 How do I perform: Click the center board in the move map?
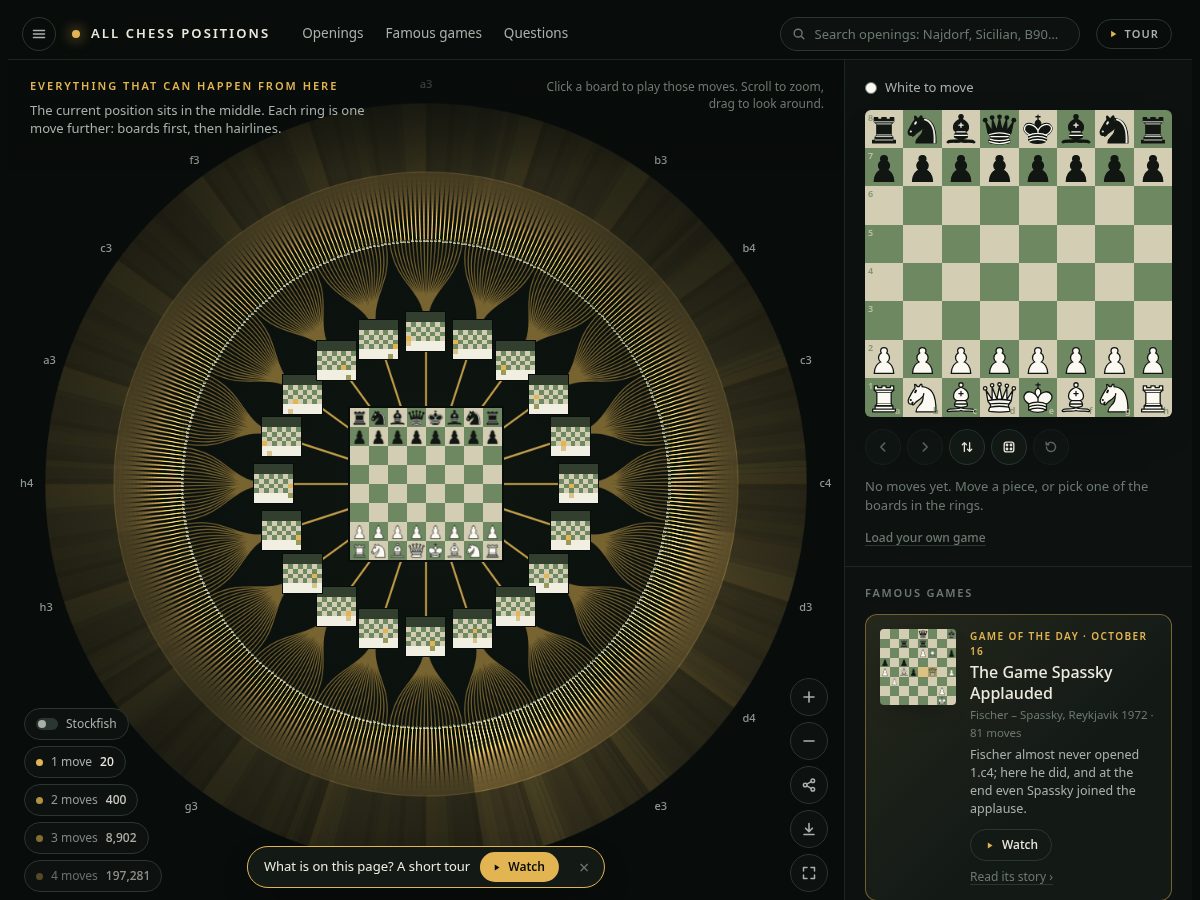pos(426,484)
